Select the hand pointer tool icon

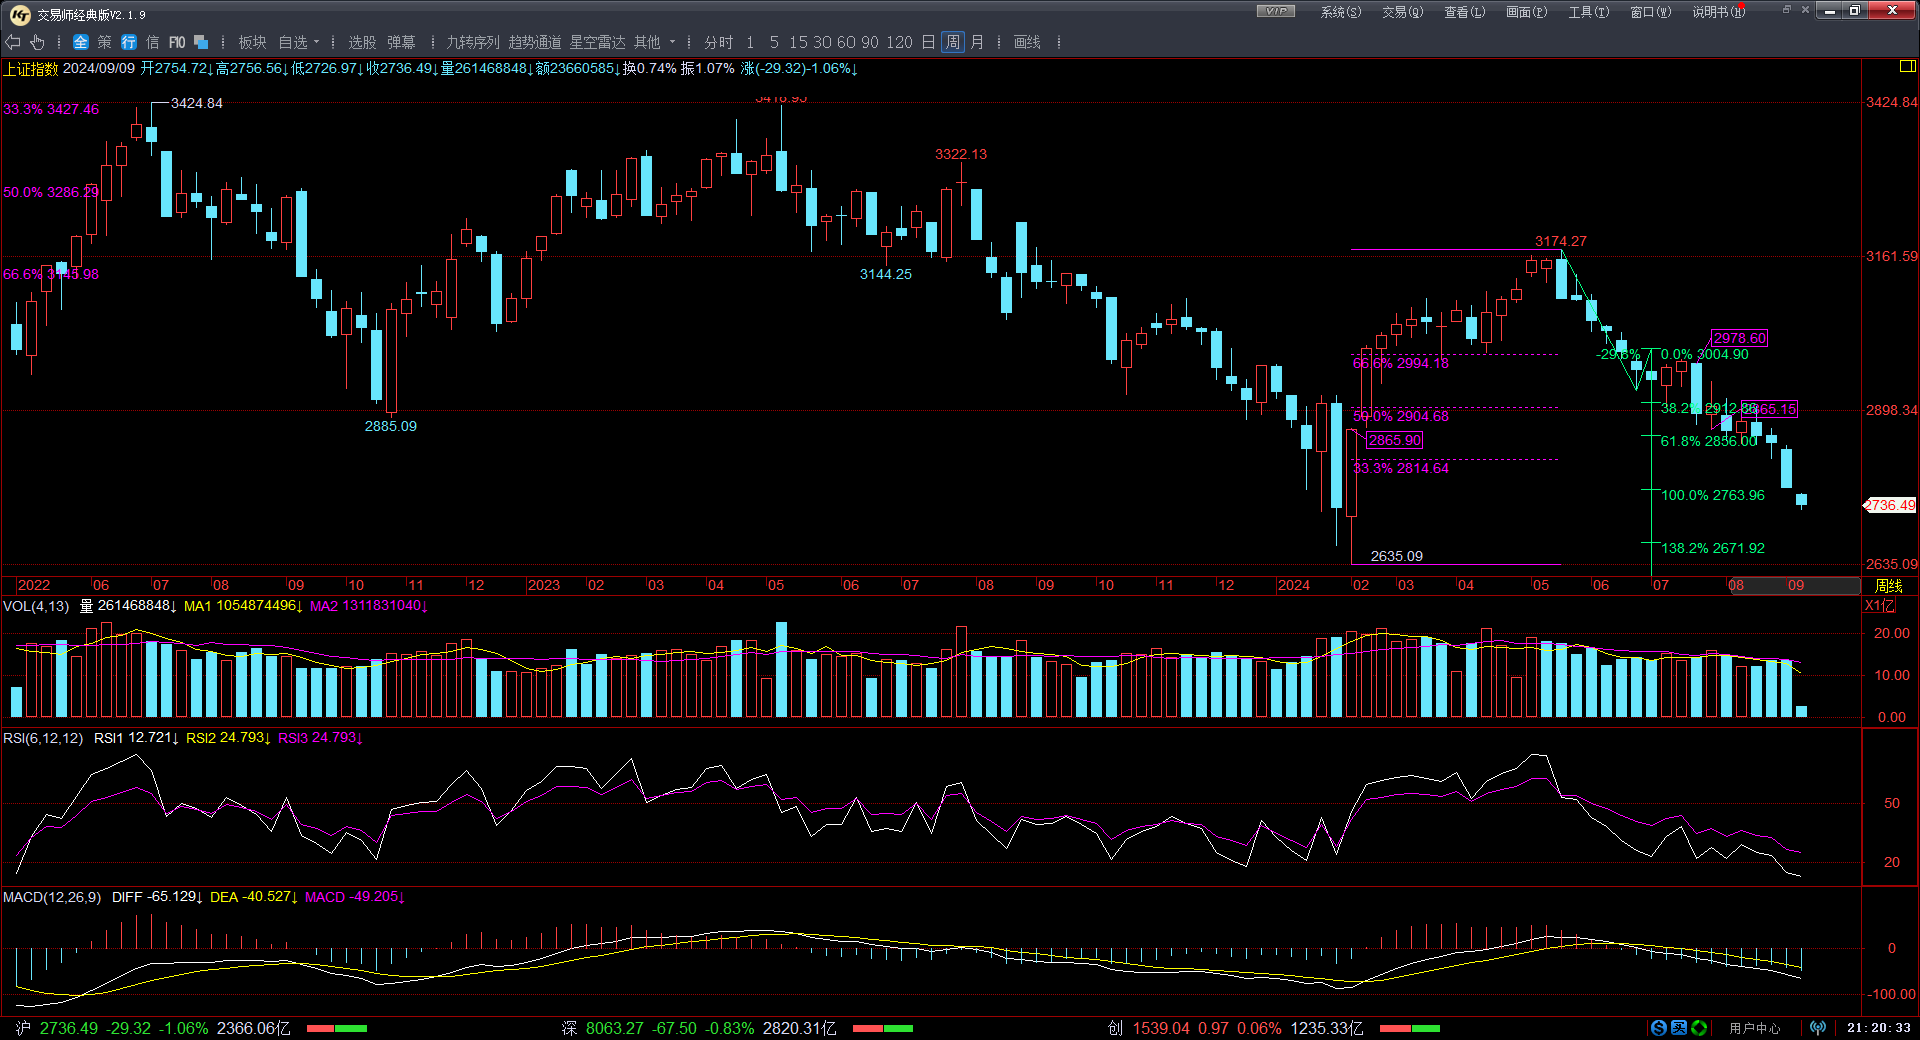click(37, 42)
